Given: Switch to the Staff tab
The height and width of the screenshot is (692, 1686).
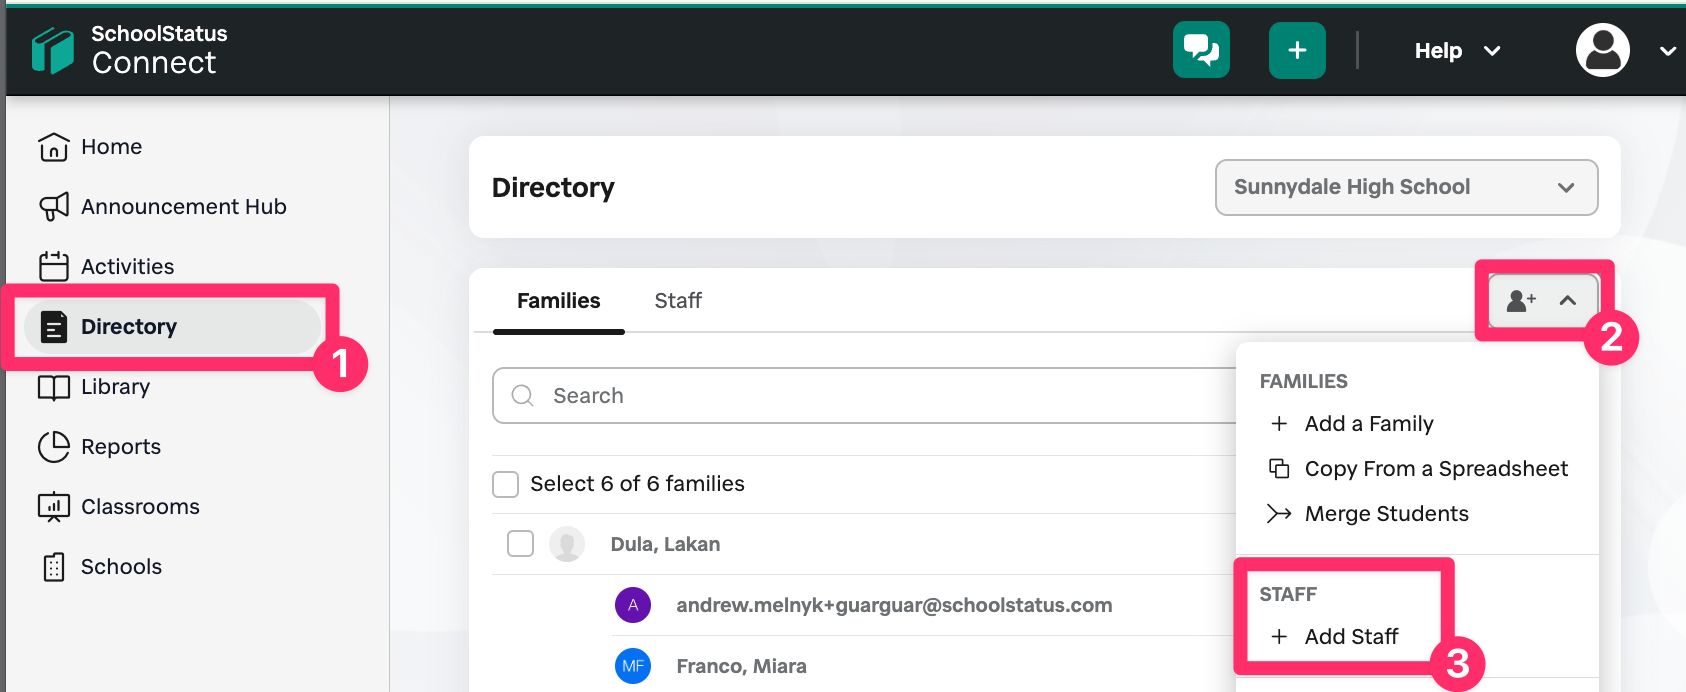Looking at the screenshot, I should point(678,301).
